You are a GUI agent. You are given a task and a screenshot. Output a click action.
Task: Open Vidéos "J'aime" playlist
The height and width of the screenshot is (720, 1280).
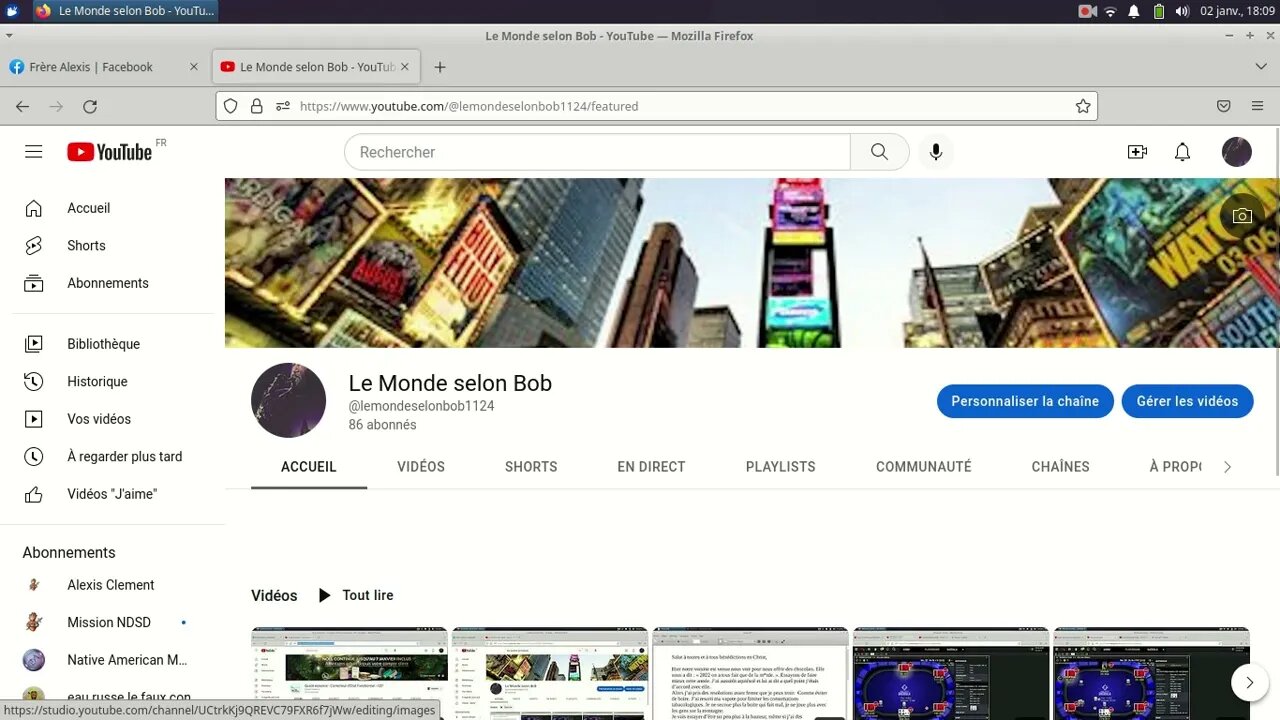point(113,494)
